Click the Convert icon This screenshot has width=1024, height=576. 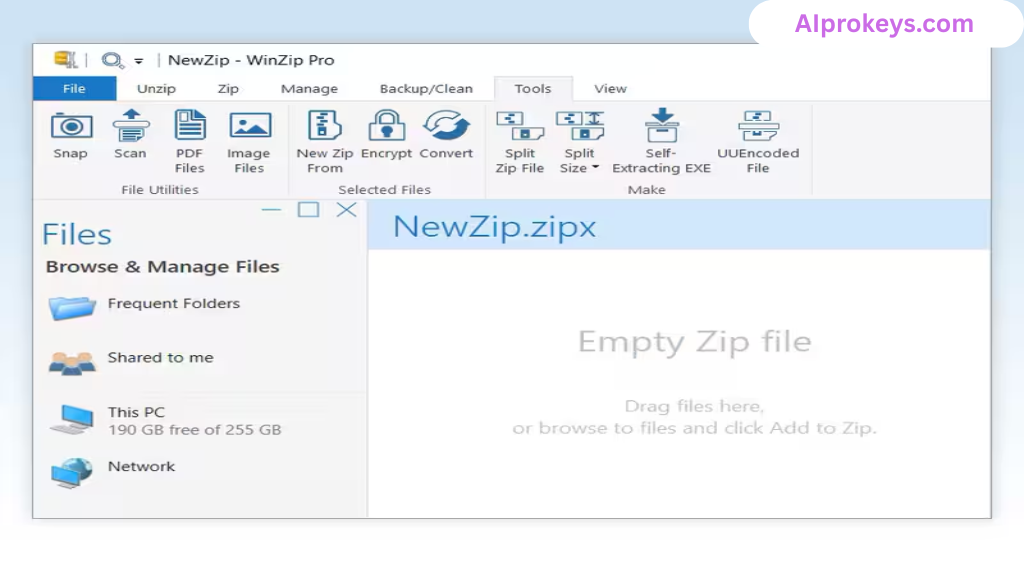[446, 125]
